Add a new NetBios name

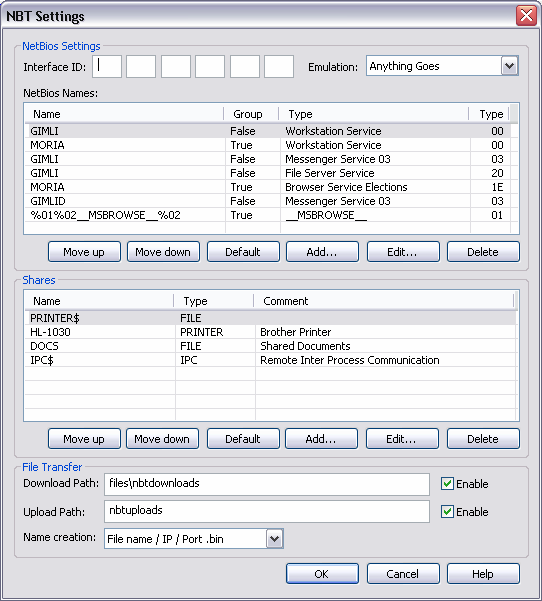pos(322,252)
